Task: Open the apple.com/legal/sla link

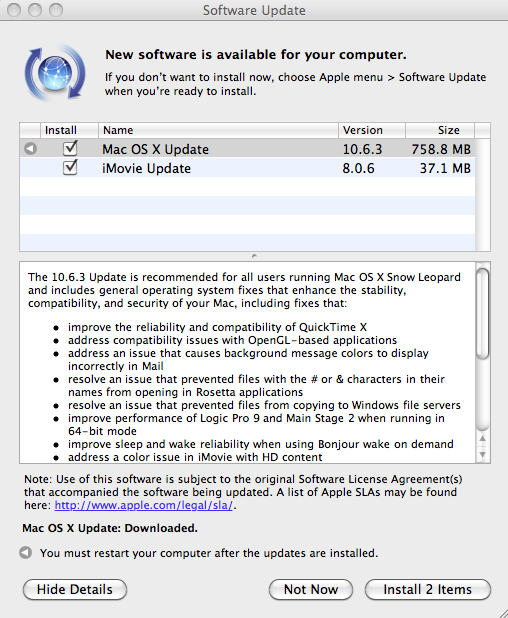Action: click(143, 505)
